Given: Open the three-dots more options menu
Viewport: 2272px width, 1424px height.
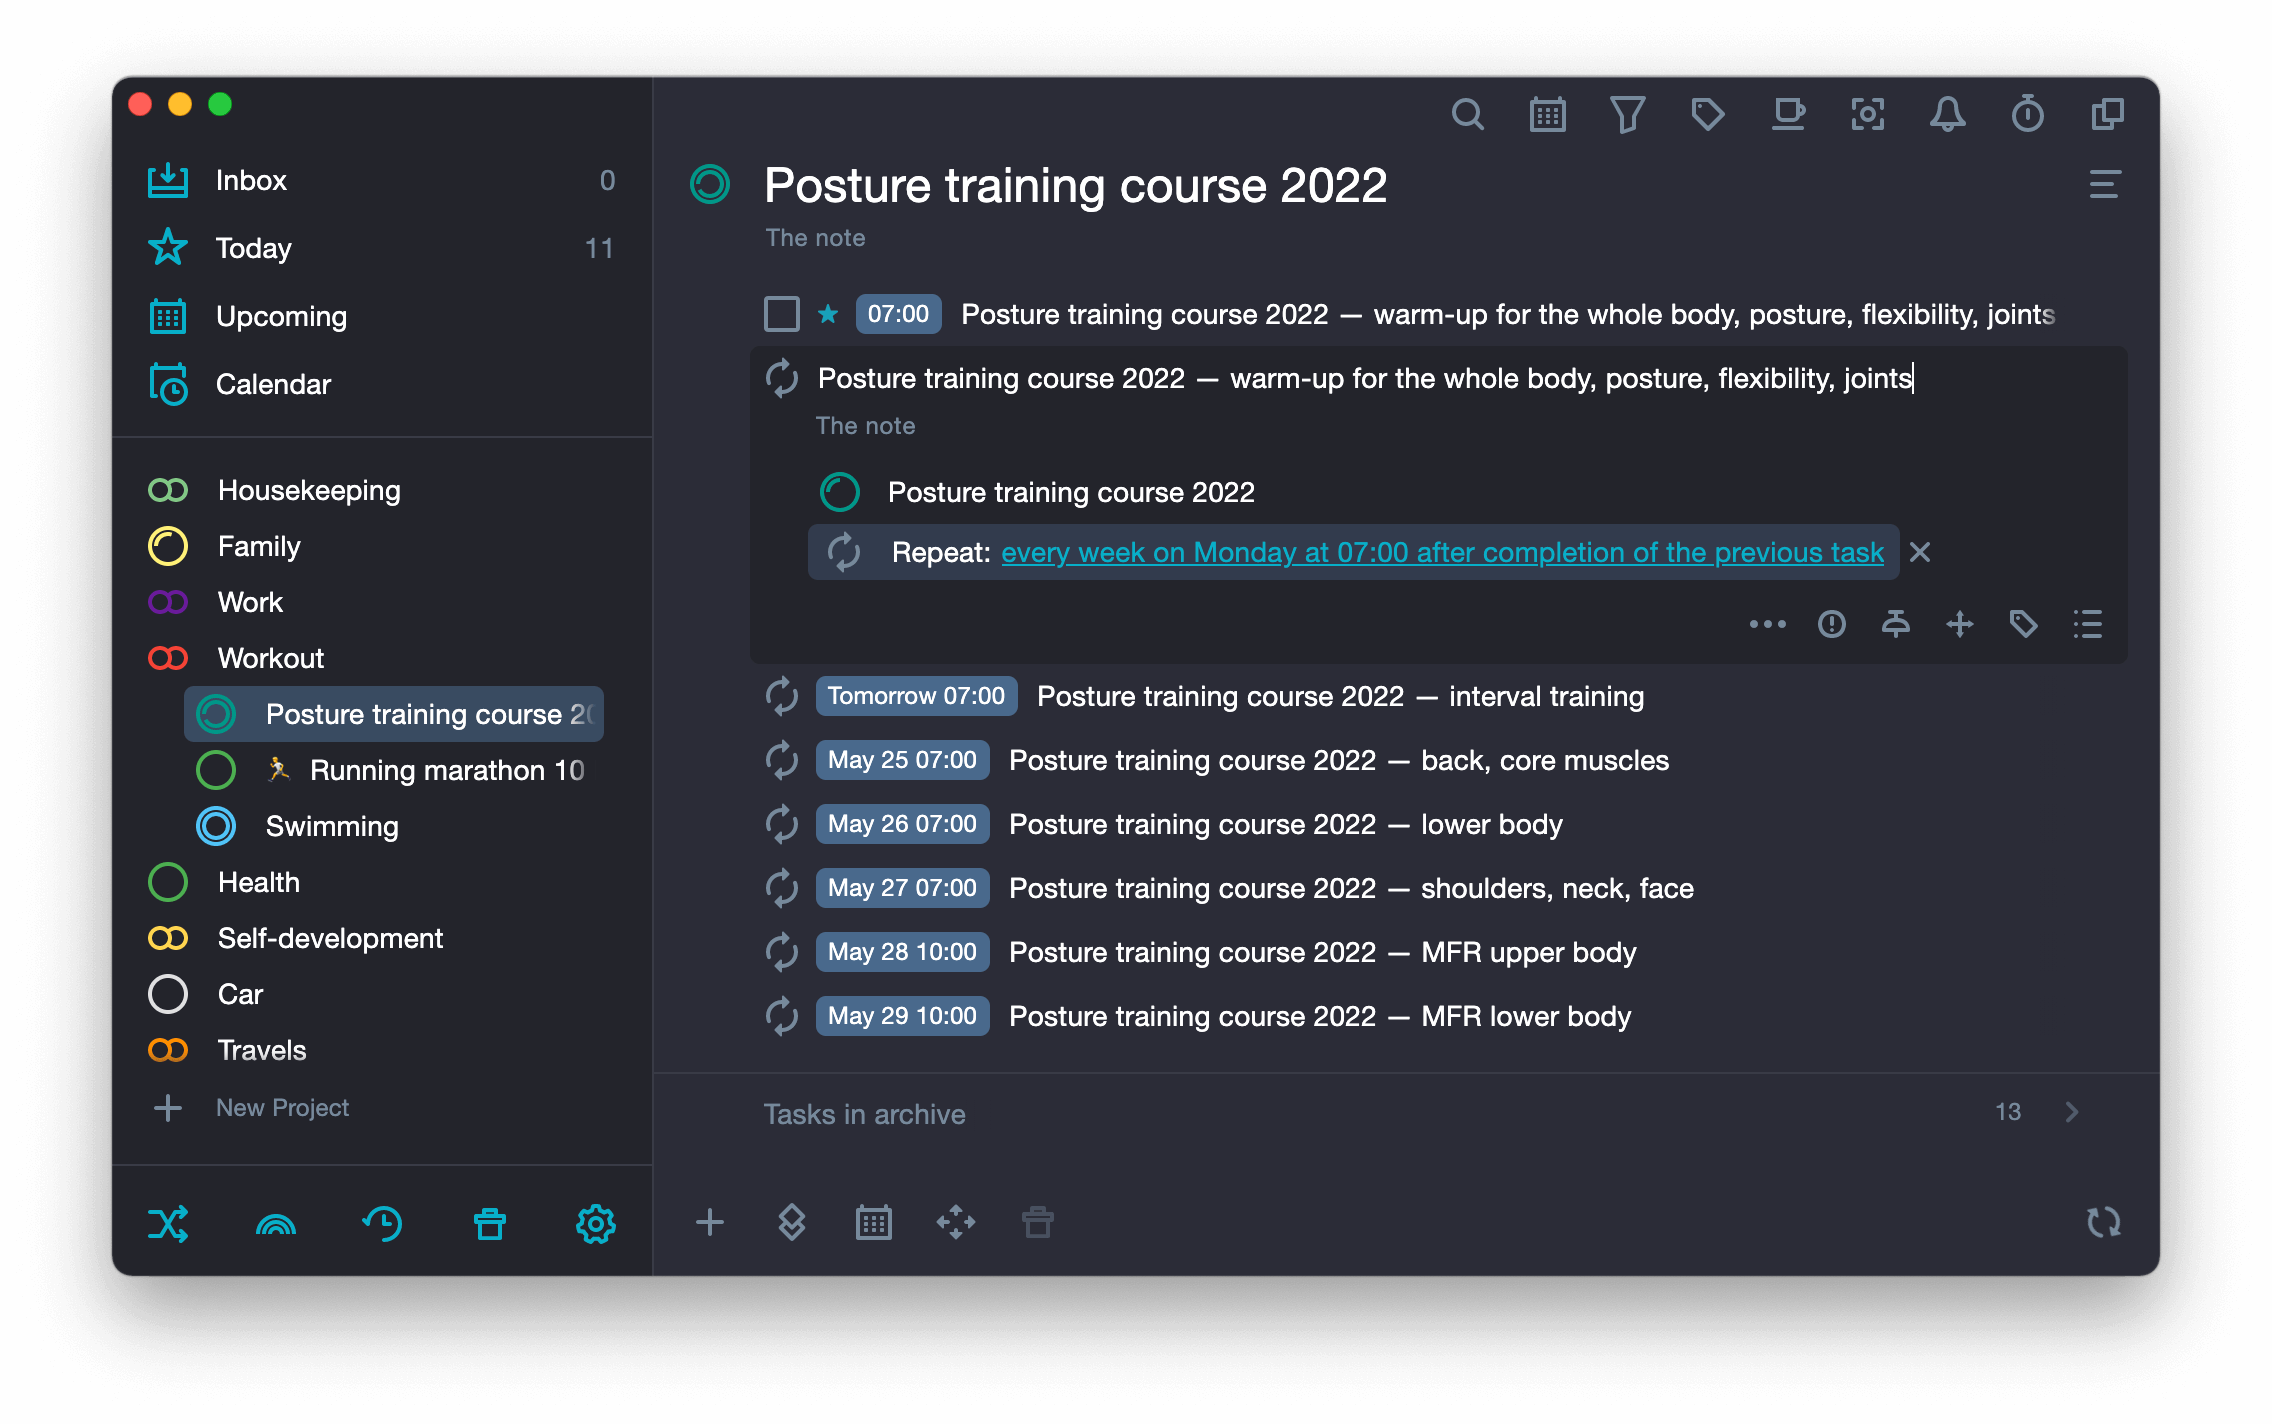Looking at the screenshot, I should [x=1767, y=624].
